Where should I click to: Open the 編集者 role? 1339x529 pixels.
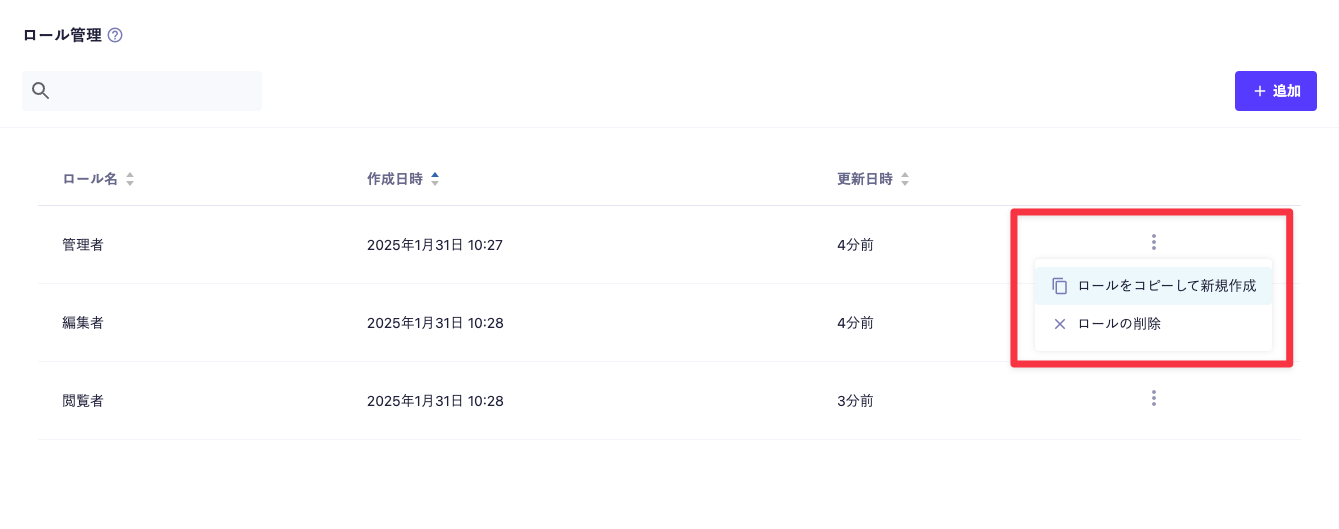(83, 323)
